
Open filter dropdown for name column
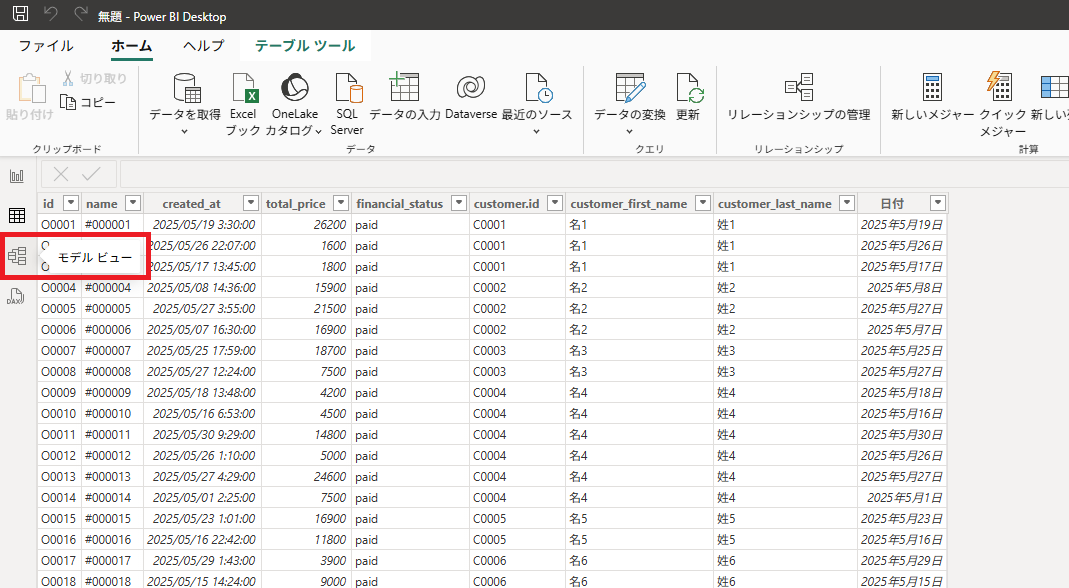click(x=133, y=203)
